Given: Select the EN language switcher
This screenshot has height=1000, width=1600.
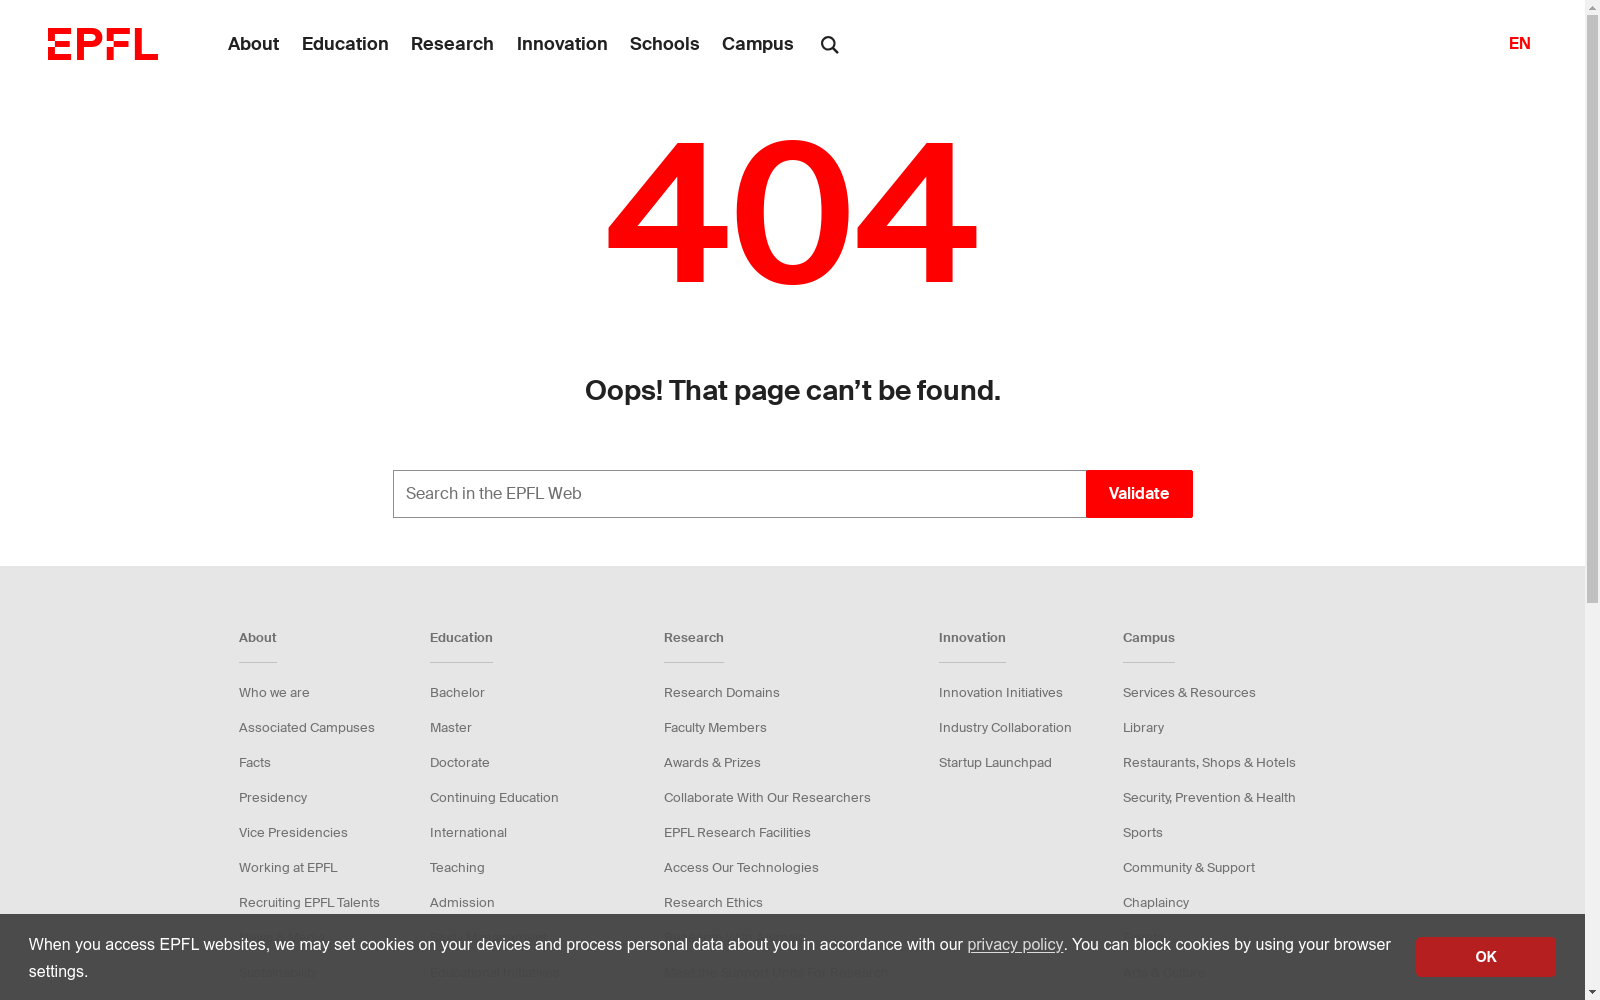Looking at the screenshot, I should pyautogui.click(x=1520, y=44).
